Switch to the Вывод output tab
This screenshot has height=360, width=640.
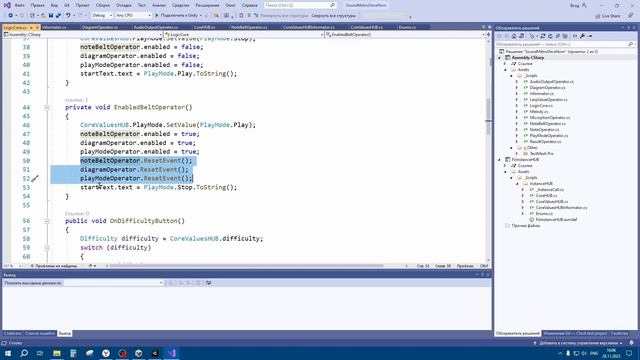coord(64,333)
